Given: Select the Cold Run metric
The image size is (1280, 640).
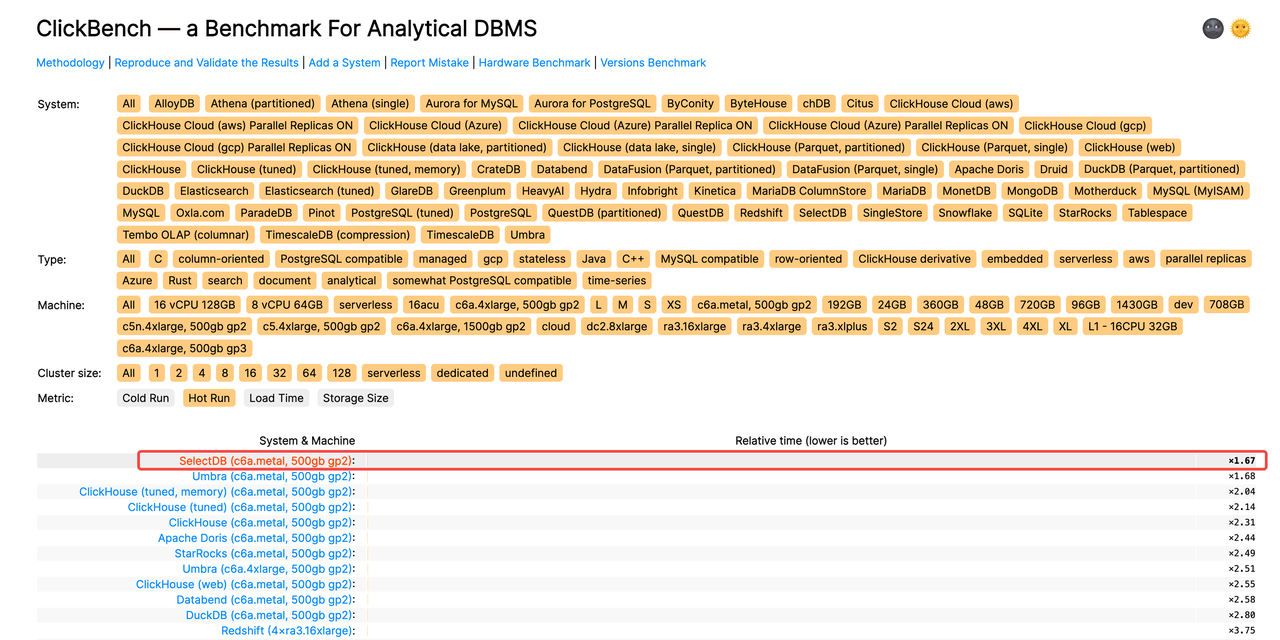Looking at the screenshot, I should point(146,399).
